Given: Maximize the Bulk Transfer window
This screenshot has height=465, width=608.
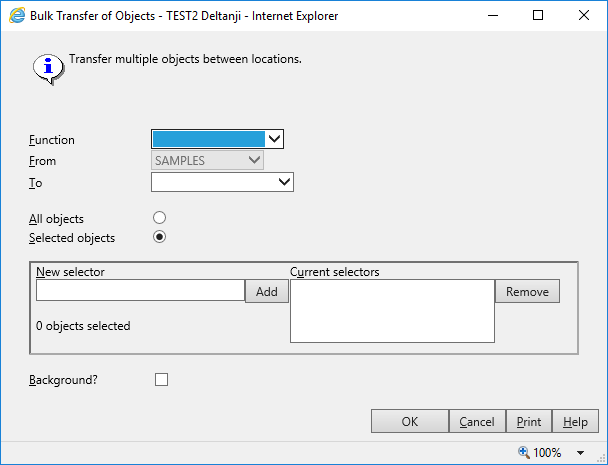Looking at the screenshot, I should (538, 16).
